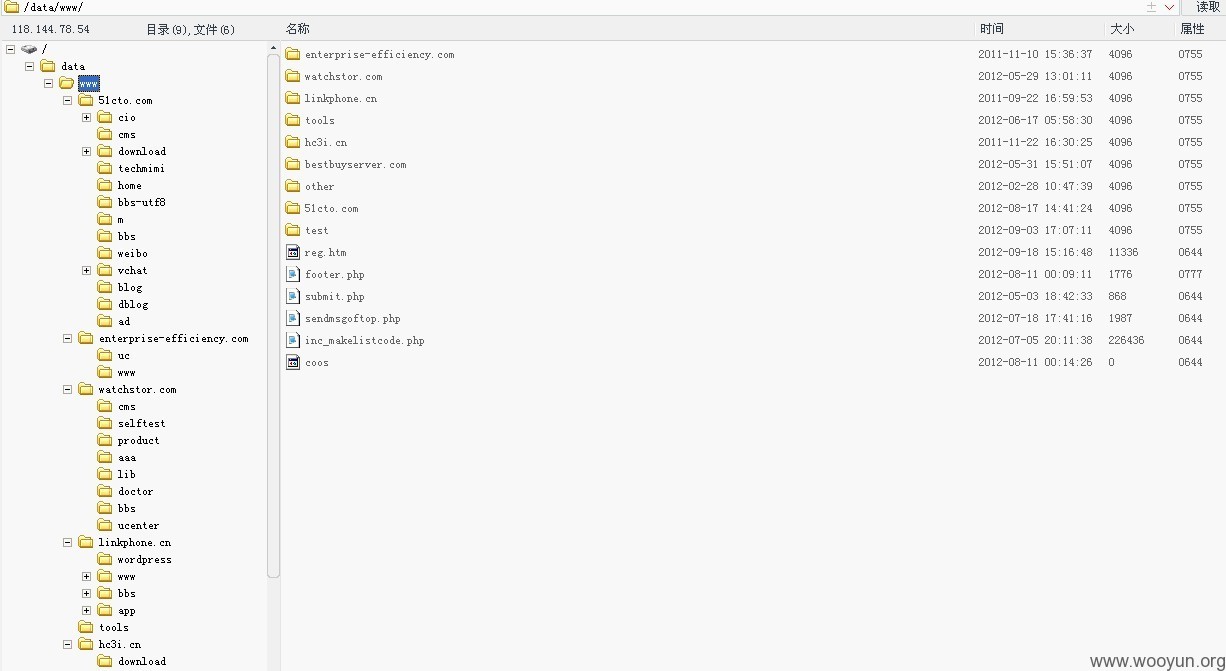The width and height of the screenshot is (1226, 671).
Task: Click the wordpress folder icon in tree
Action: click(105, 559)
